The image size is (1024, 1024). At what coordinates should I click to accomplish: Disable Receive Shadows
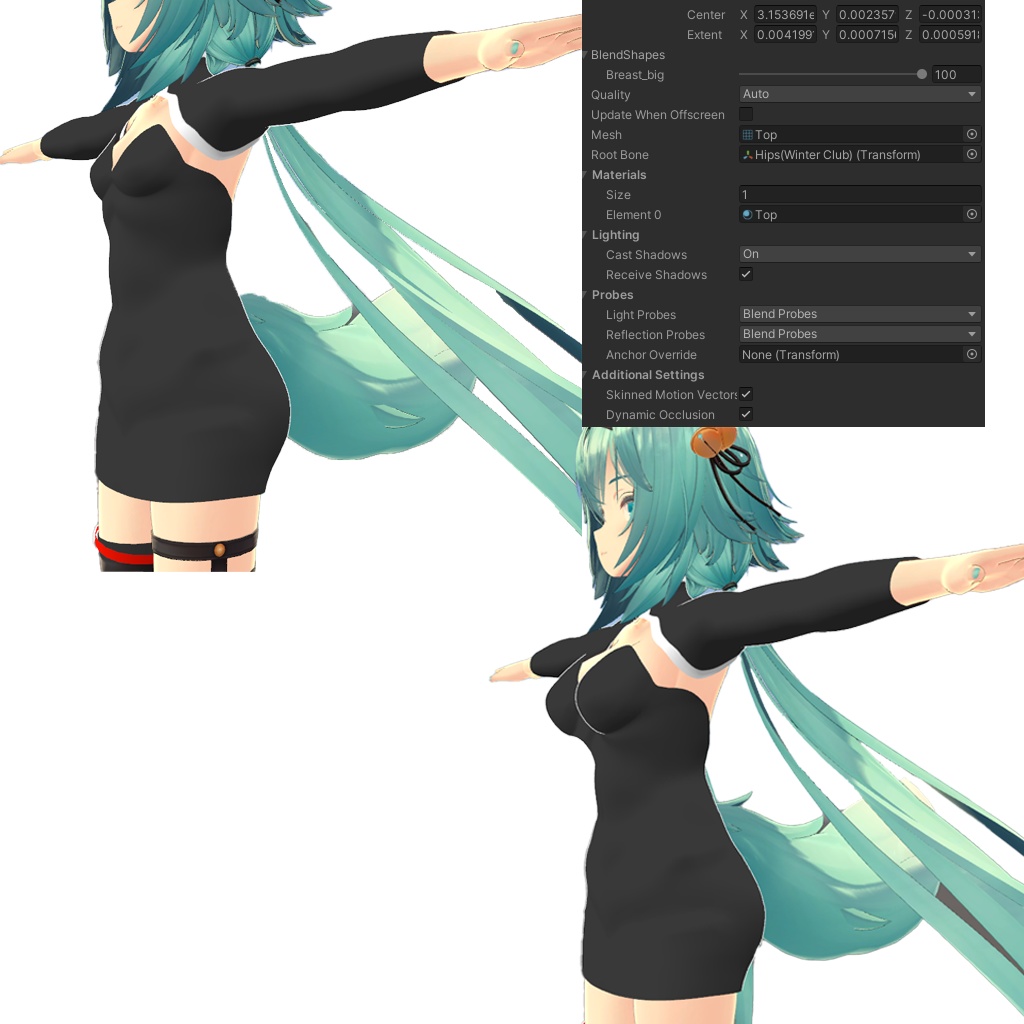tap(745, 274)
